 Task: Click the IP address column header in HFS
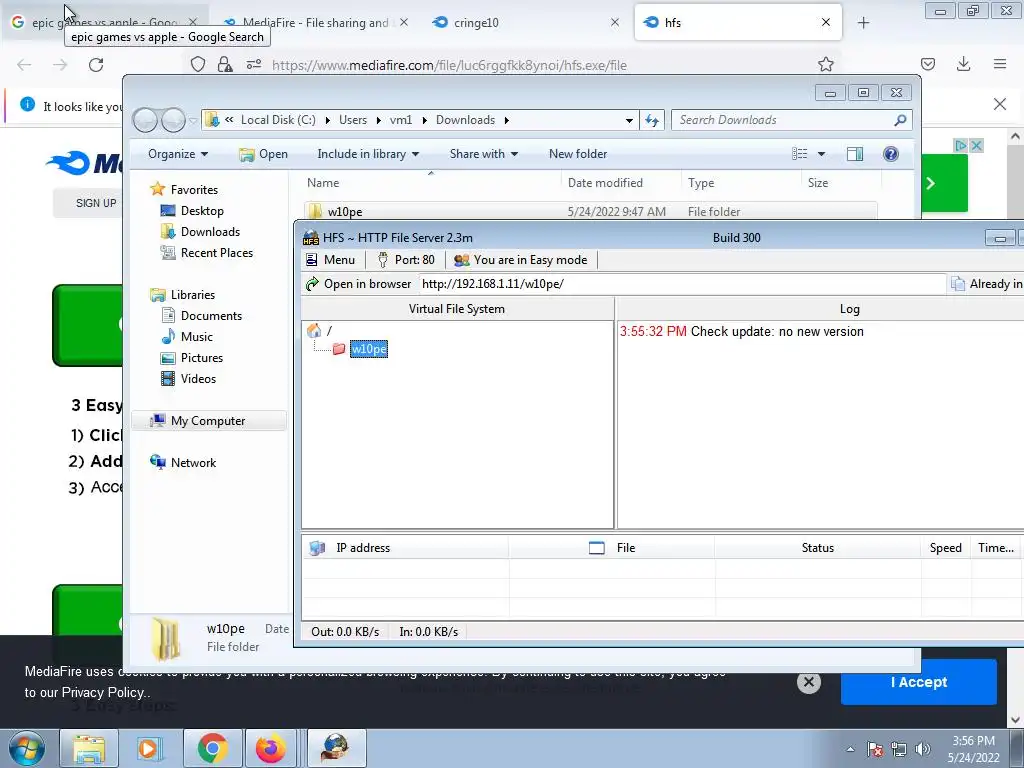[405, 548]
